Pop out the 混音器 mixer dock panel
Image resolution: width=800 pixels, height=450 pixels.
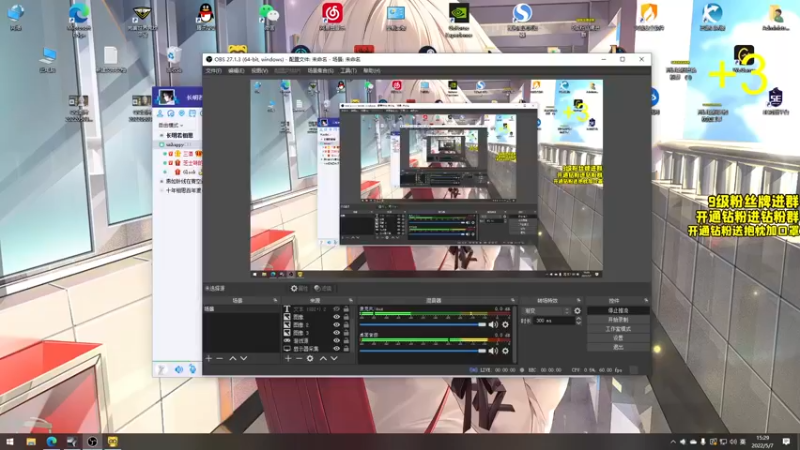(513, 301)
